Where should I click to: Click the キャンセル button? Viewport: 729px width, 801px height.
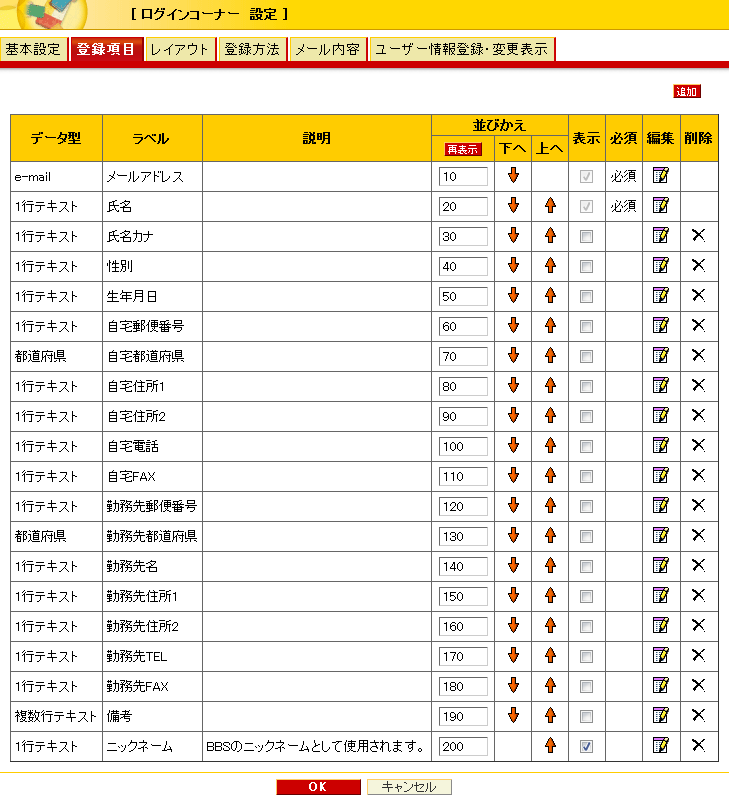(x=409, y=787)
